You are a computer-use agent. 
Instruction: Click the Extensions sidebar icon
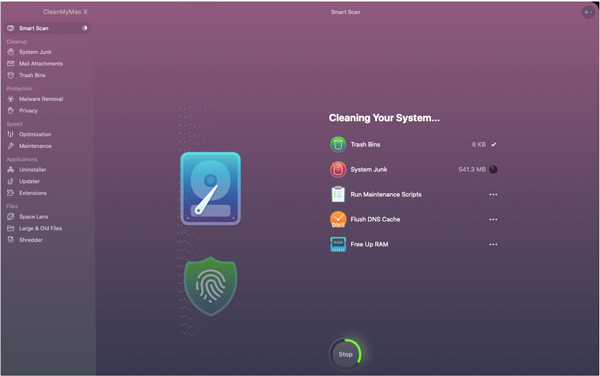[x=11, y=193]
